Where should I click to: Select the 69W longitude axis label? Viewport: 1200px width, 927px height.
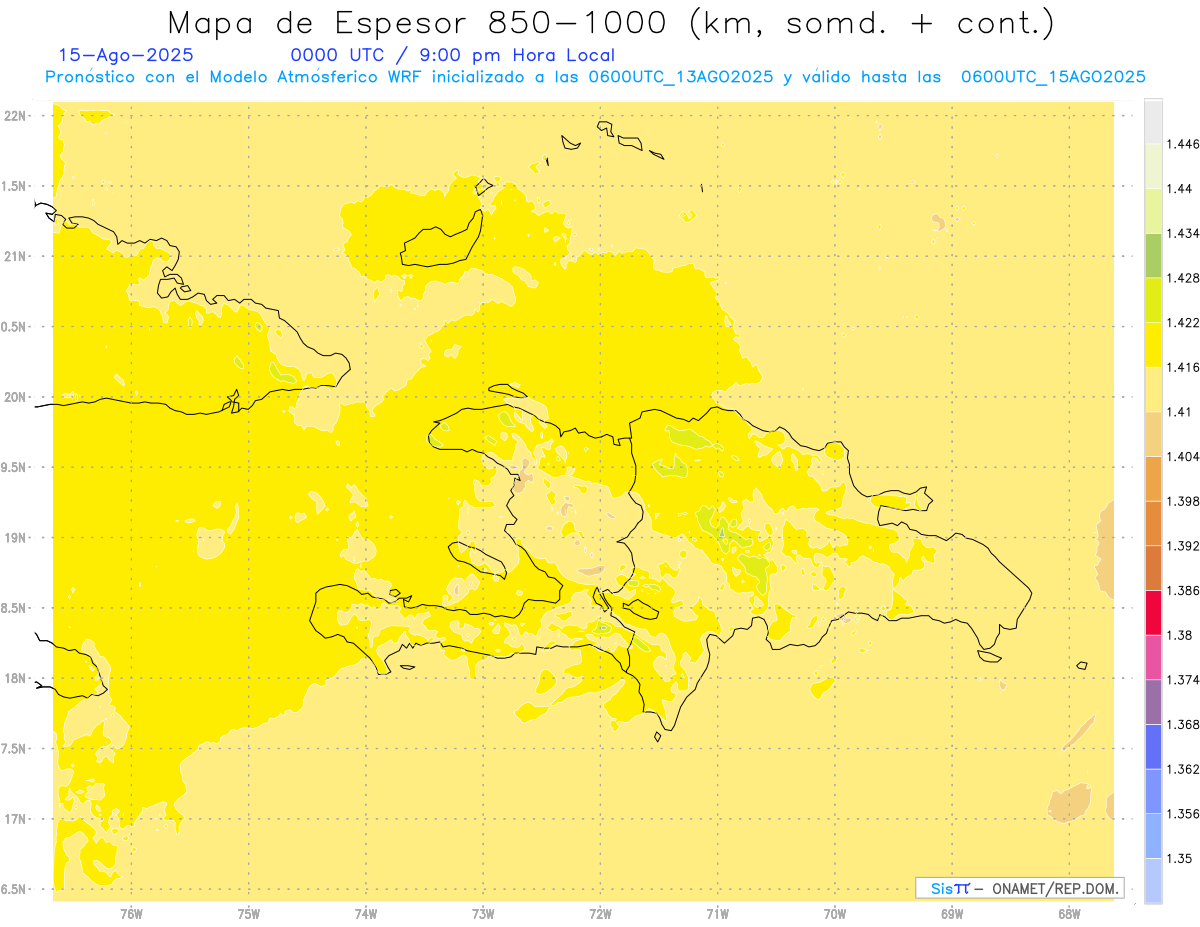click(952, 912)
